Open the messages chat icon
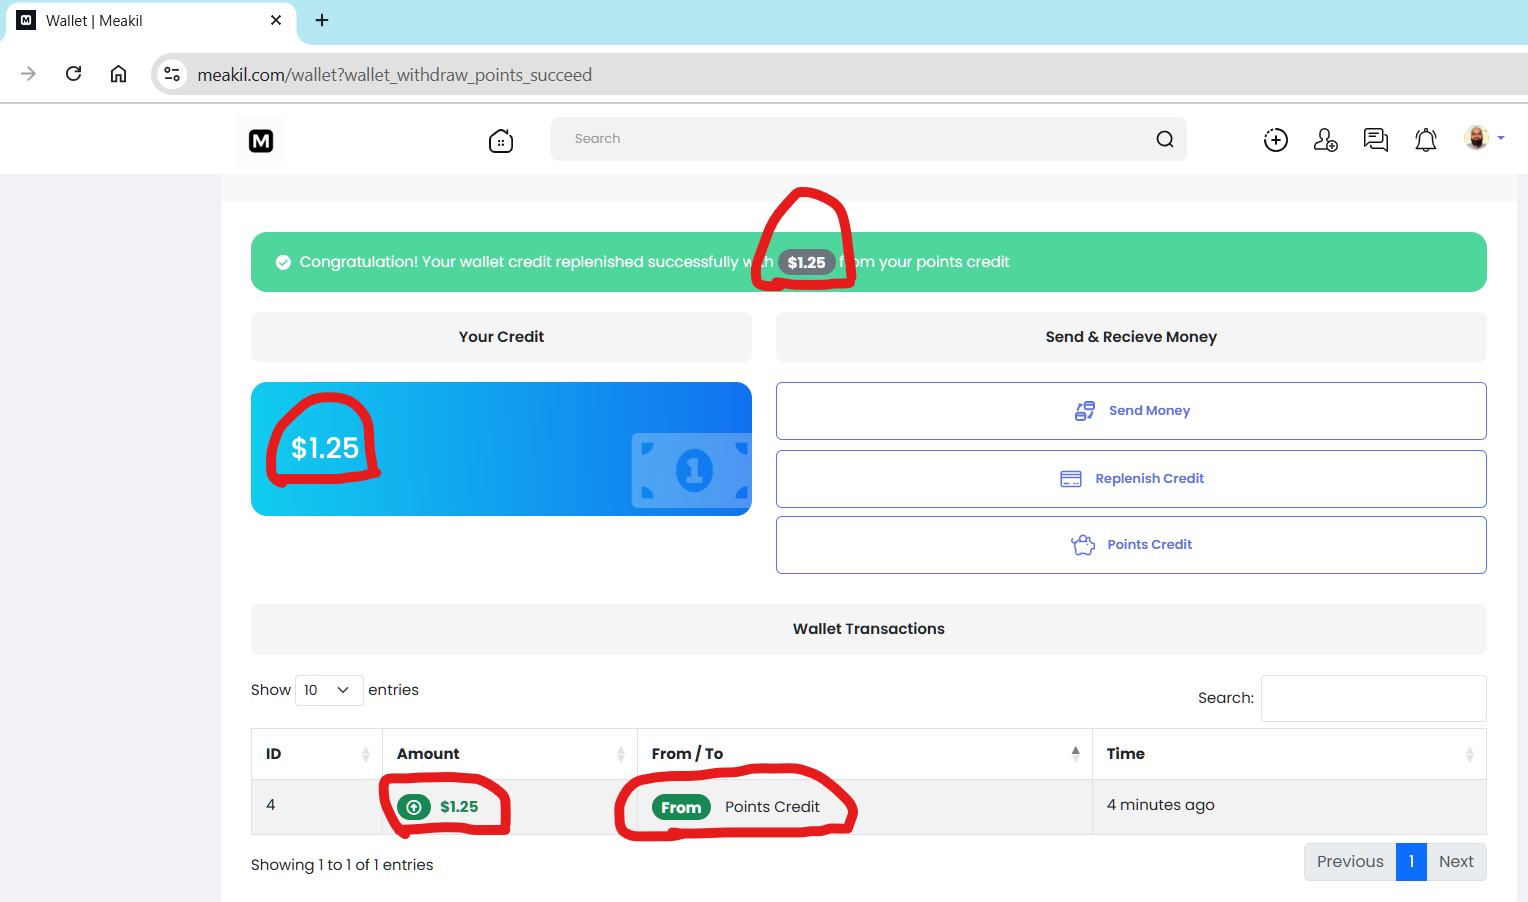The image size is (1528, 902). [1375, 140]
